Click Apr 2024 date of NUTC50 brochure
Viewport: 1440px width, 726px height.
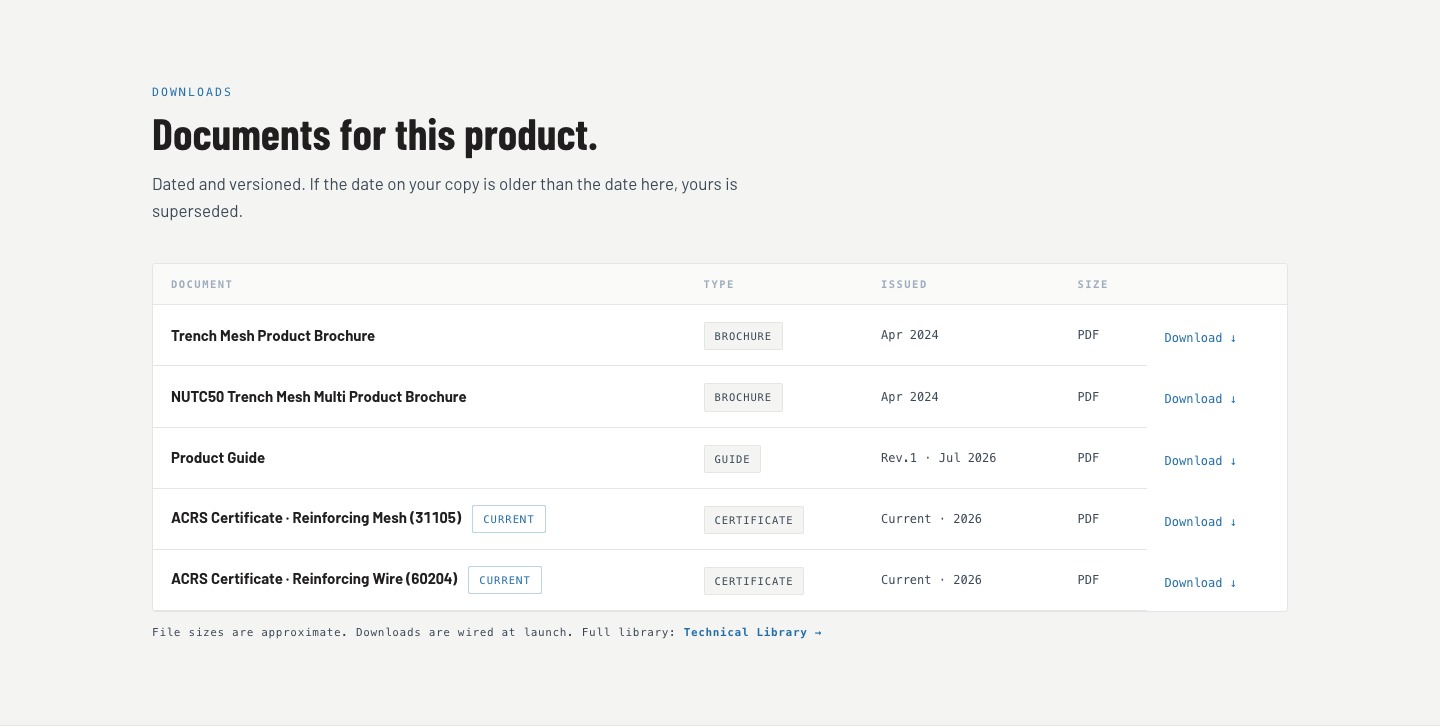(x=910, y=397)
